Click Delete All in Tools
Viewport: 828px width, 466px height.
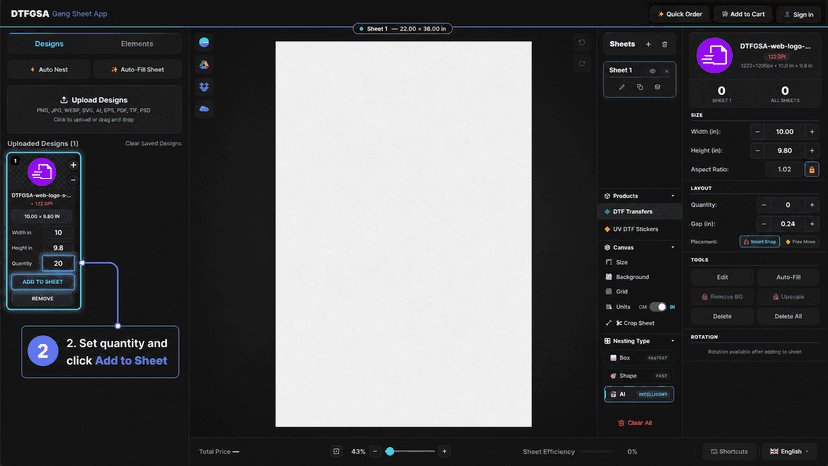pos(788,316)
